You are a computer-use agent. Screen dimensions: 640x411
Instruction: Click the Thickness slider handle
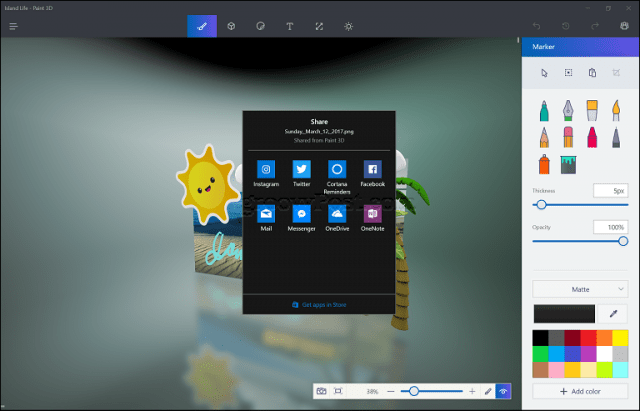tap(541, 205)
